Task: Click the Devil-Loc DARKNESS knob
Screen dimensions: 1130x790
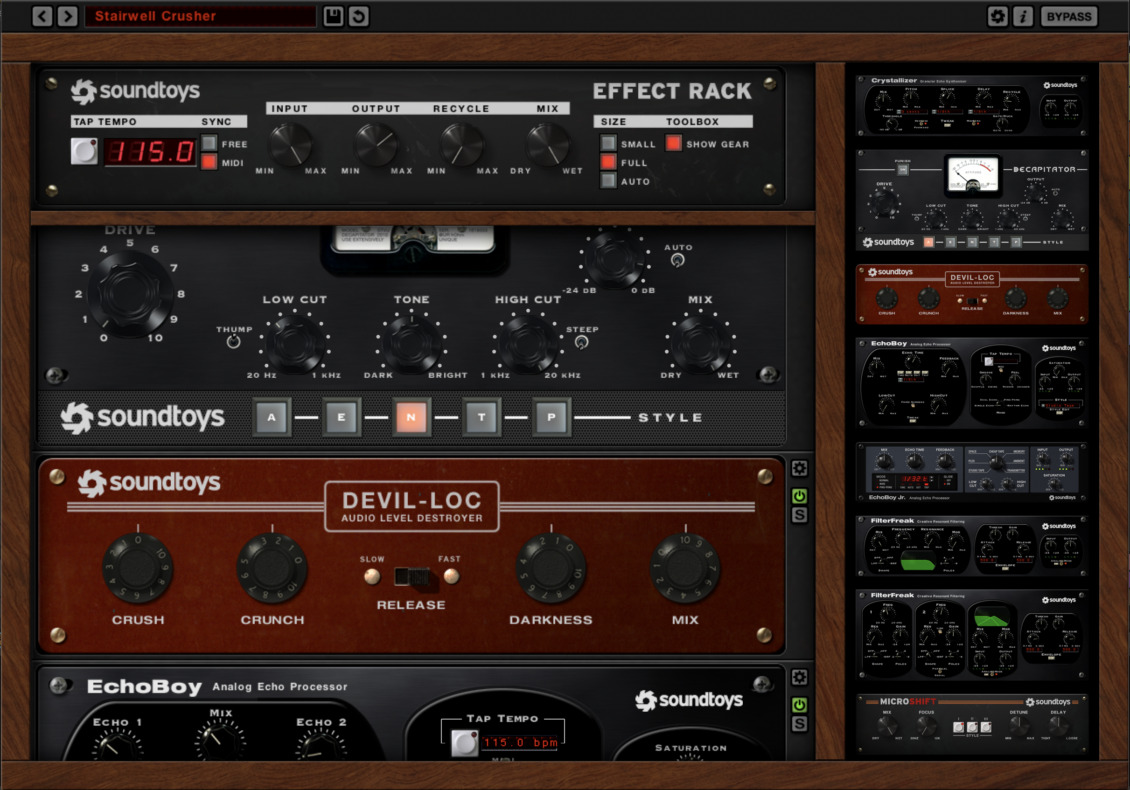Action: click(x=551, y=569)
